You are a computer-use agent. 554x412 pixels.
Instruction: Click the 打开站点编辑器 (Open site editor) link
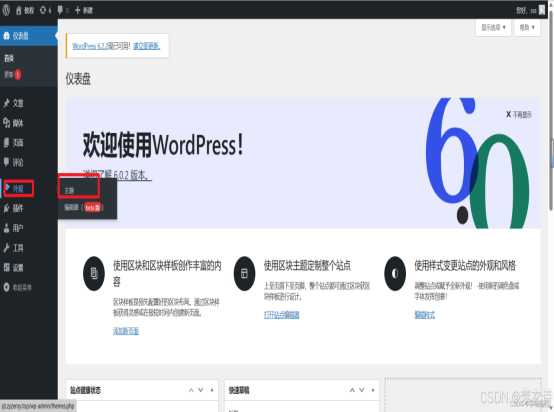tap(282, 315)
